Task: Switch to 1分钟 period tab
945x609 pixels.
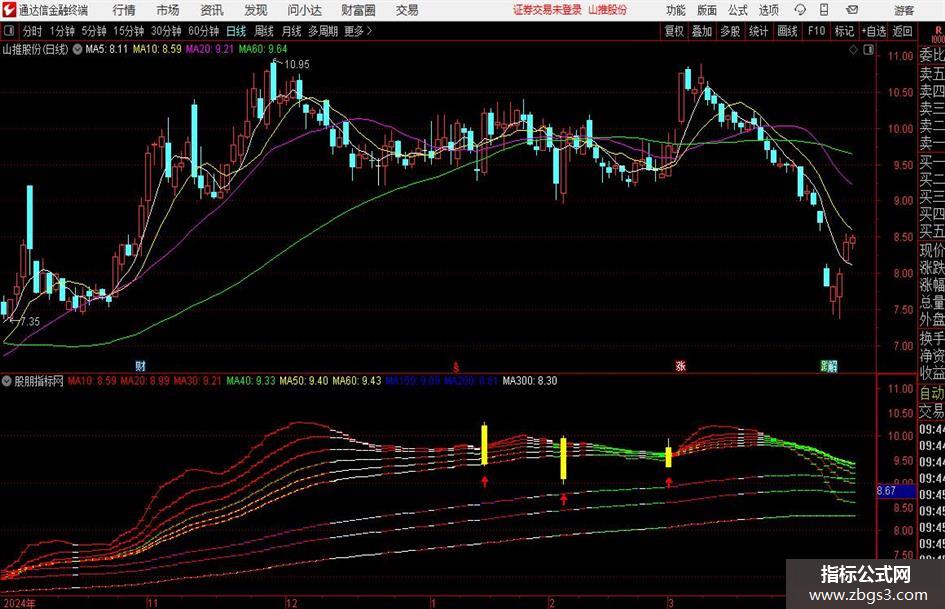Action: pos(61,31)
